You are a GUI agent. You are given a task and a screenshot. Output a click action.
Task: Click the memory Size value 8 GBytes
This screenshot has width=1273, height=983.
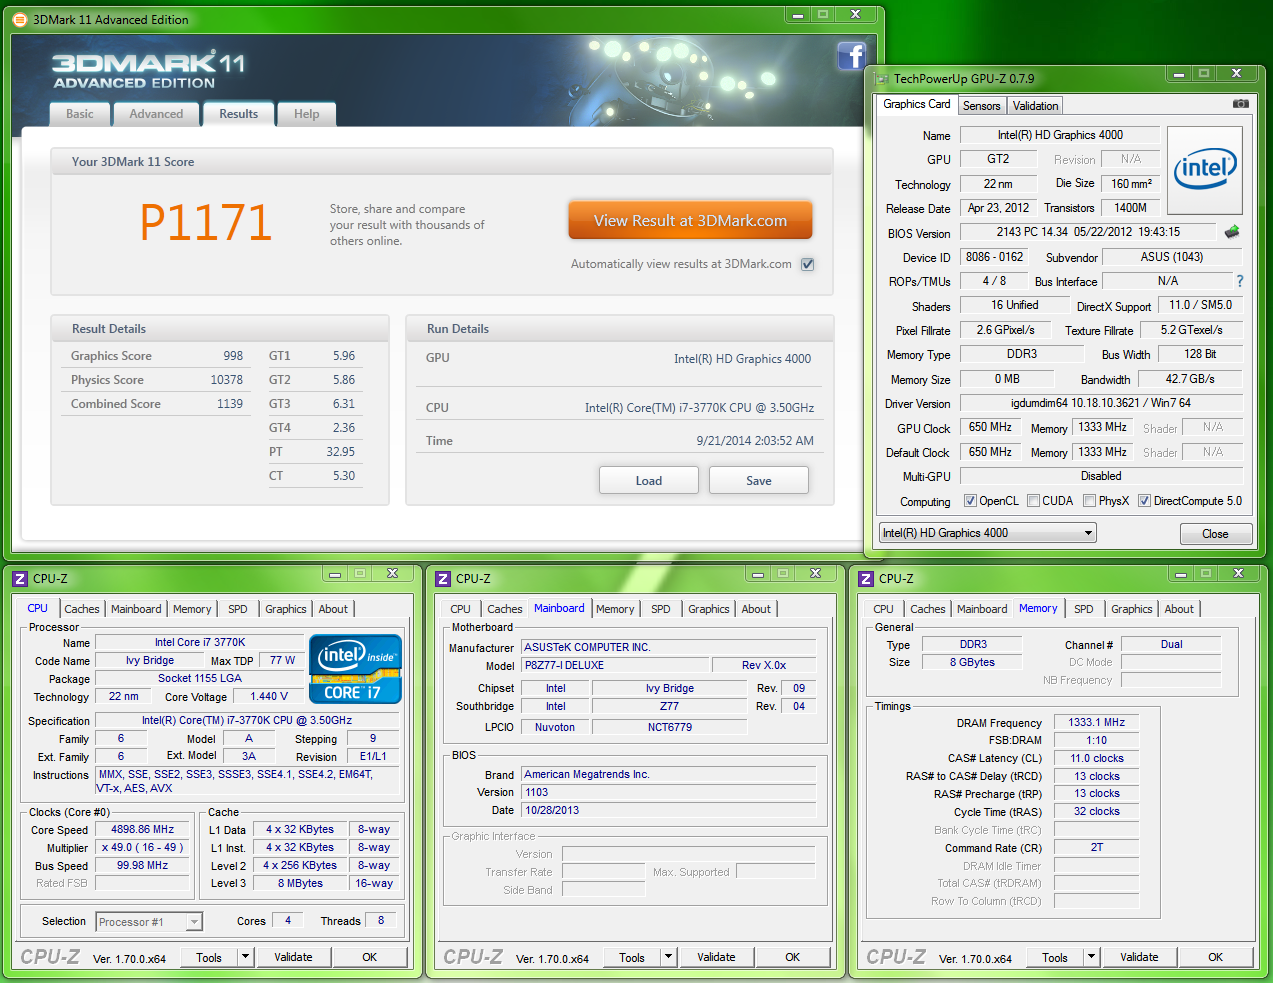point(972,662)
